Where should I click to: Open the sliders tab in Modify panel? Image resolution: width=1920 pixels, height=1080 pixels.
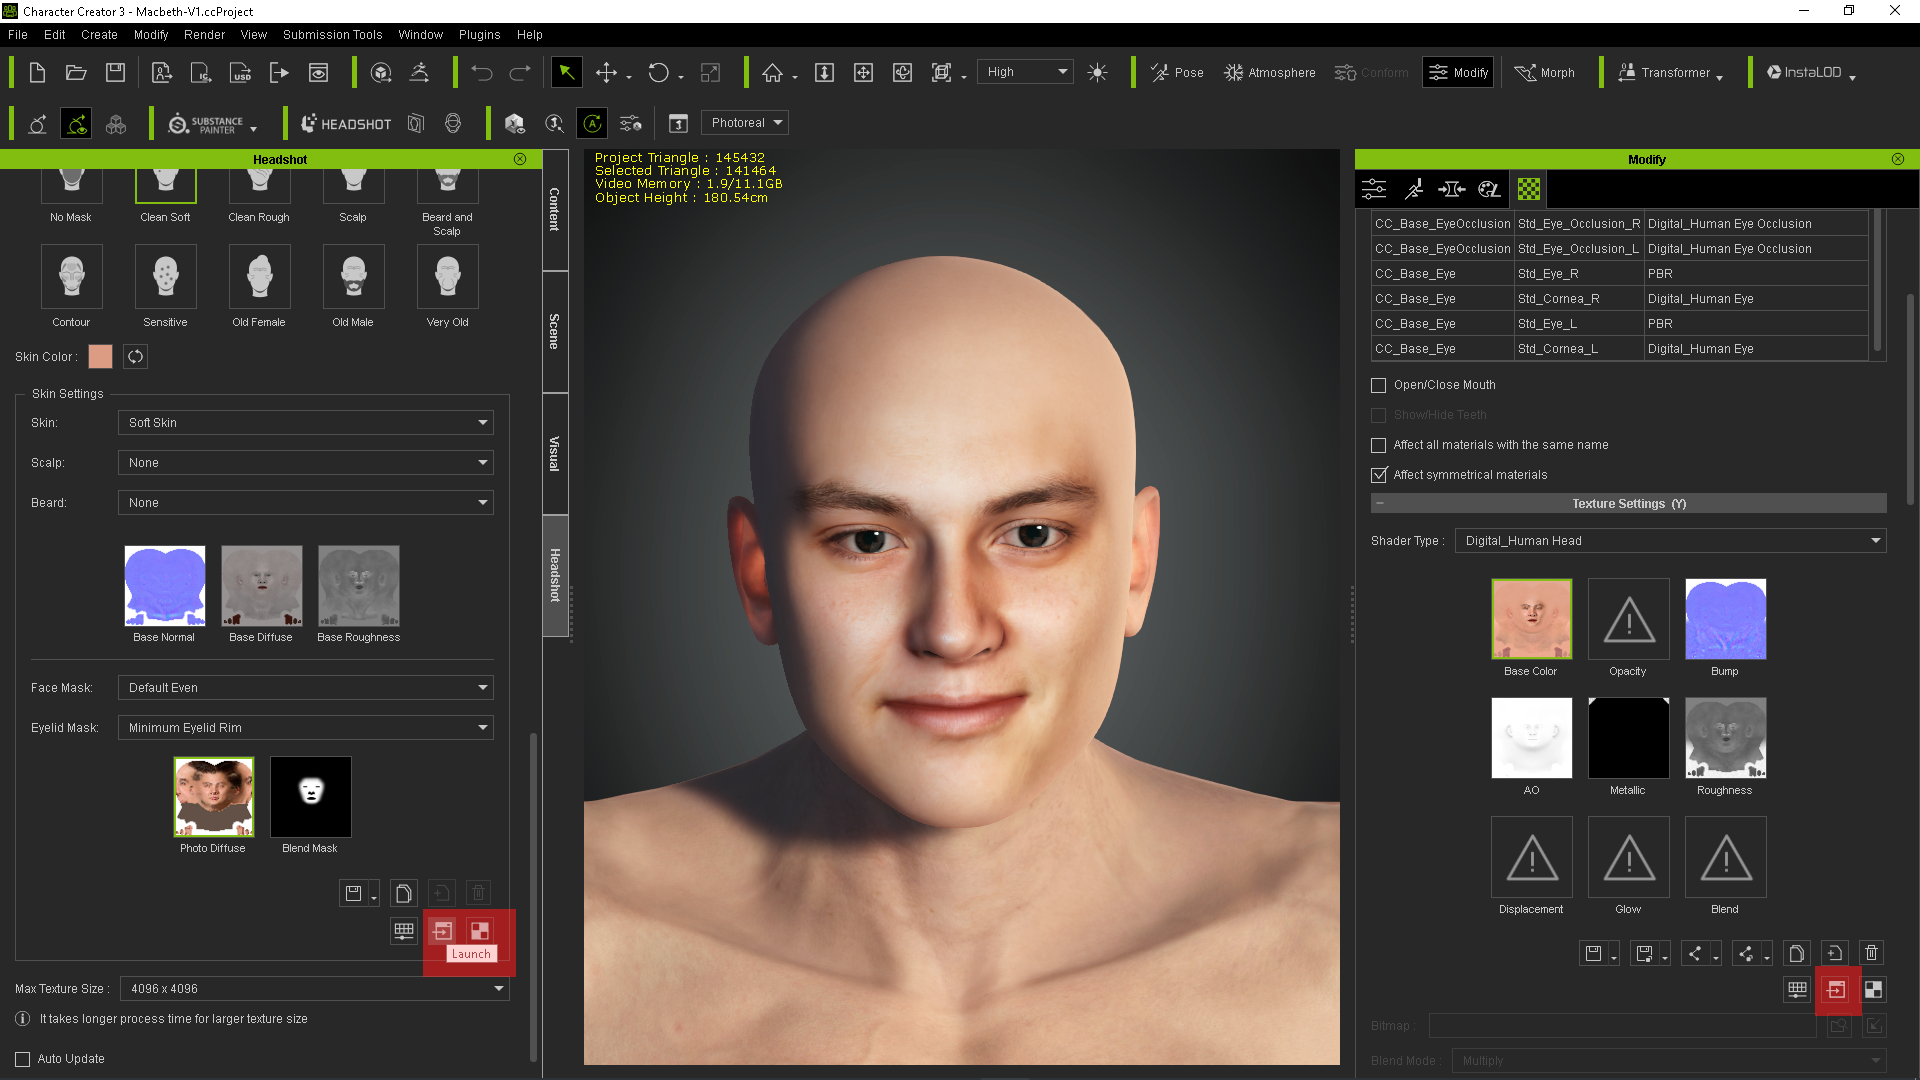coord(1374,189)
